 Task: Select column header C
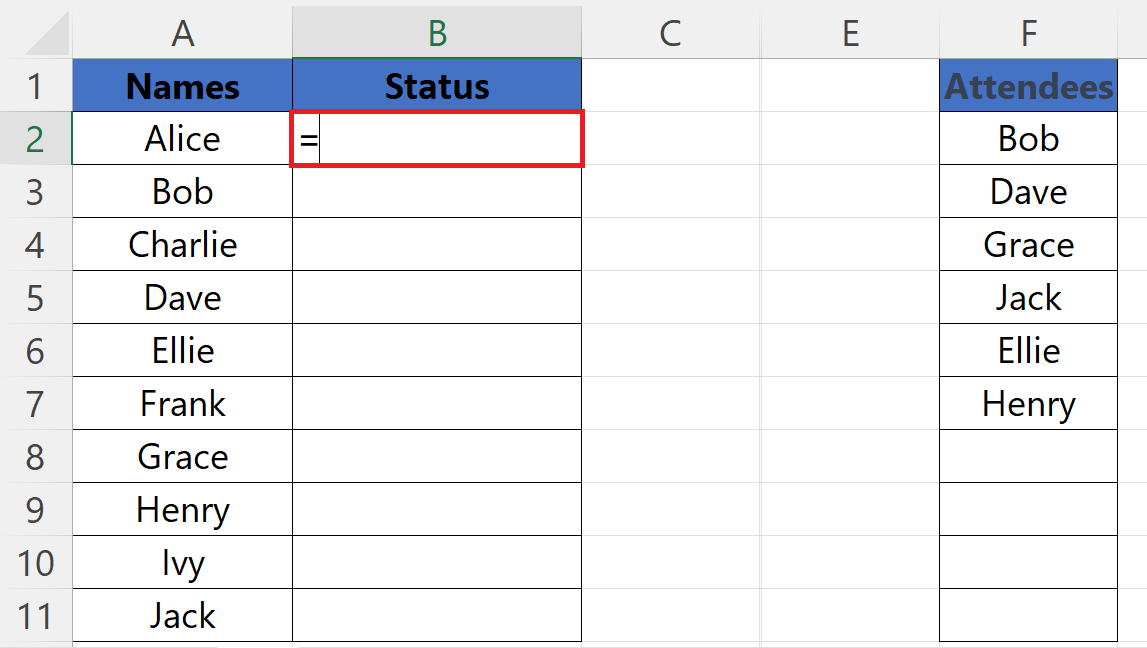670,33
